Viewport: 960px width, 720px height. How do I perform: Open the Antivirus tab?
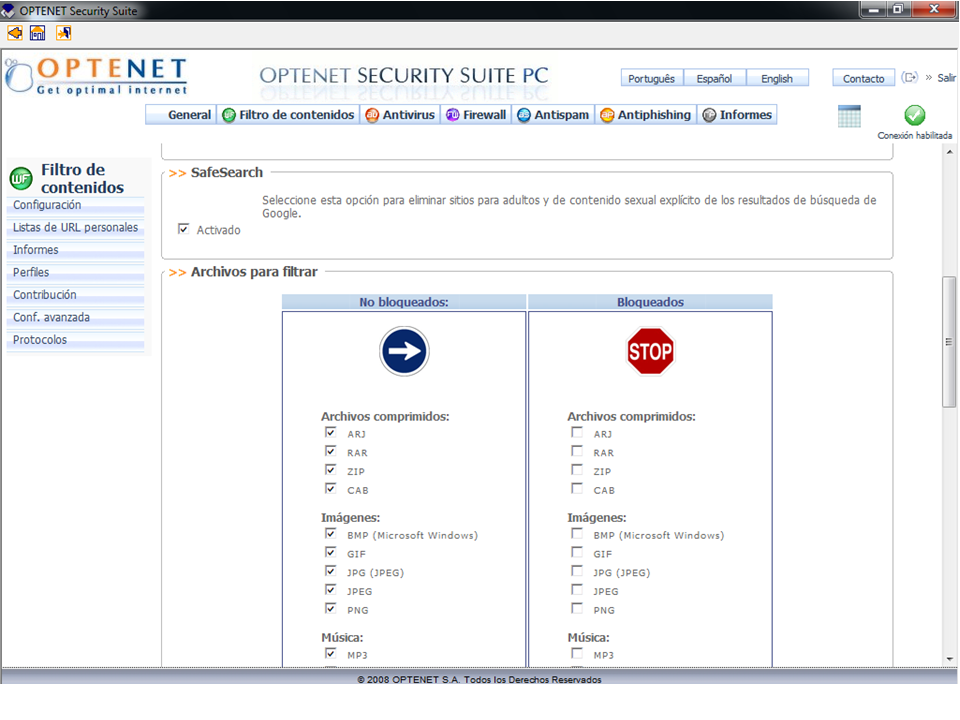[400, 115]
